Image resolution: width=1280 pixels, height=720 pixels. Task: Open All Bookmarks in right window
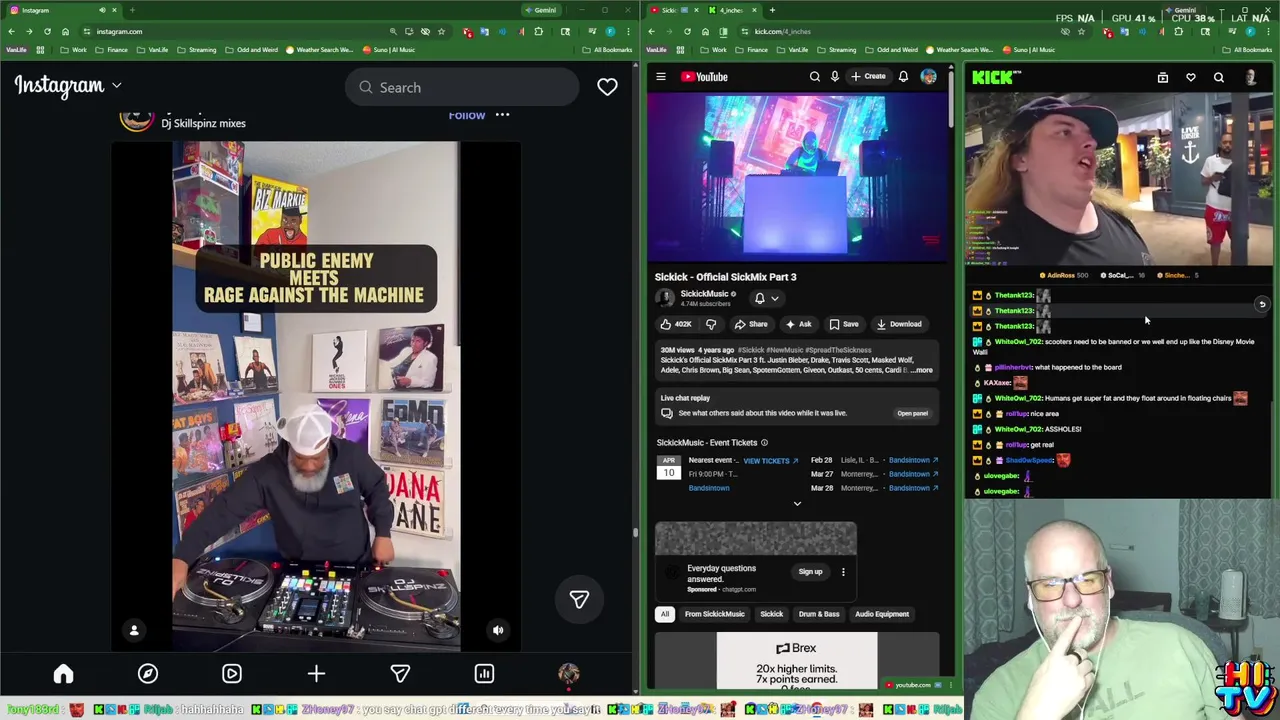pyautogui.click(x=1248, y=50)
